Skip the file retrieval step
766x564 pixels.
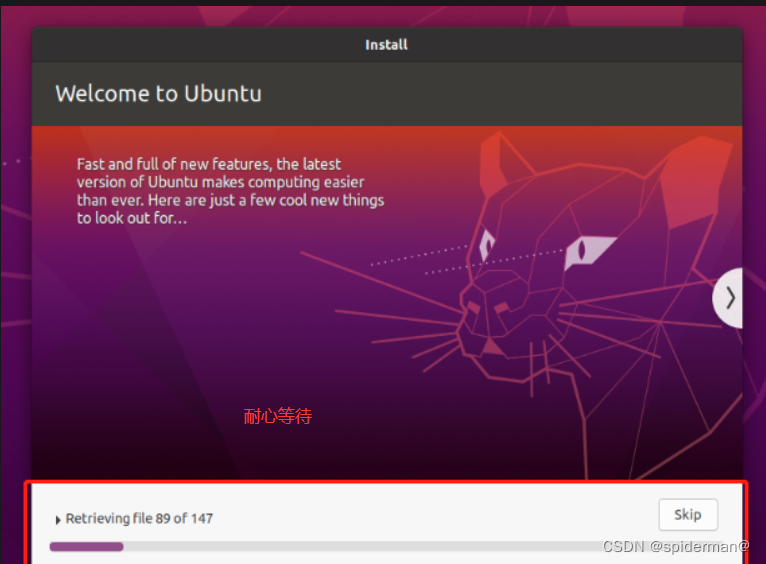(688, 515)
